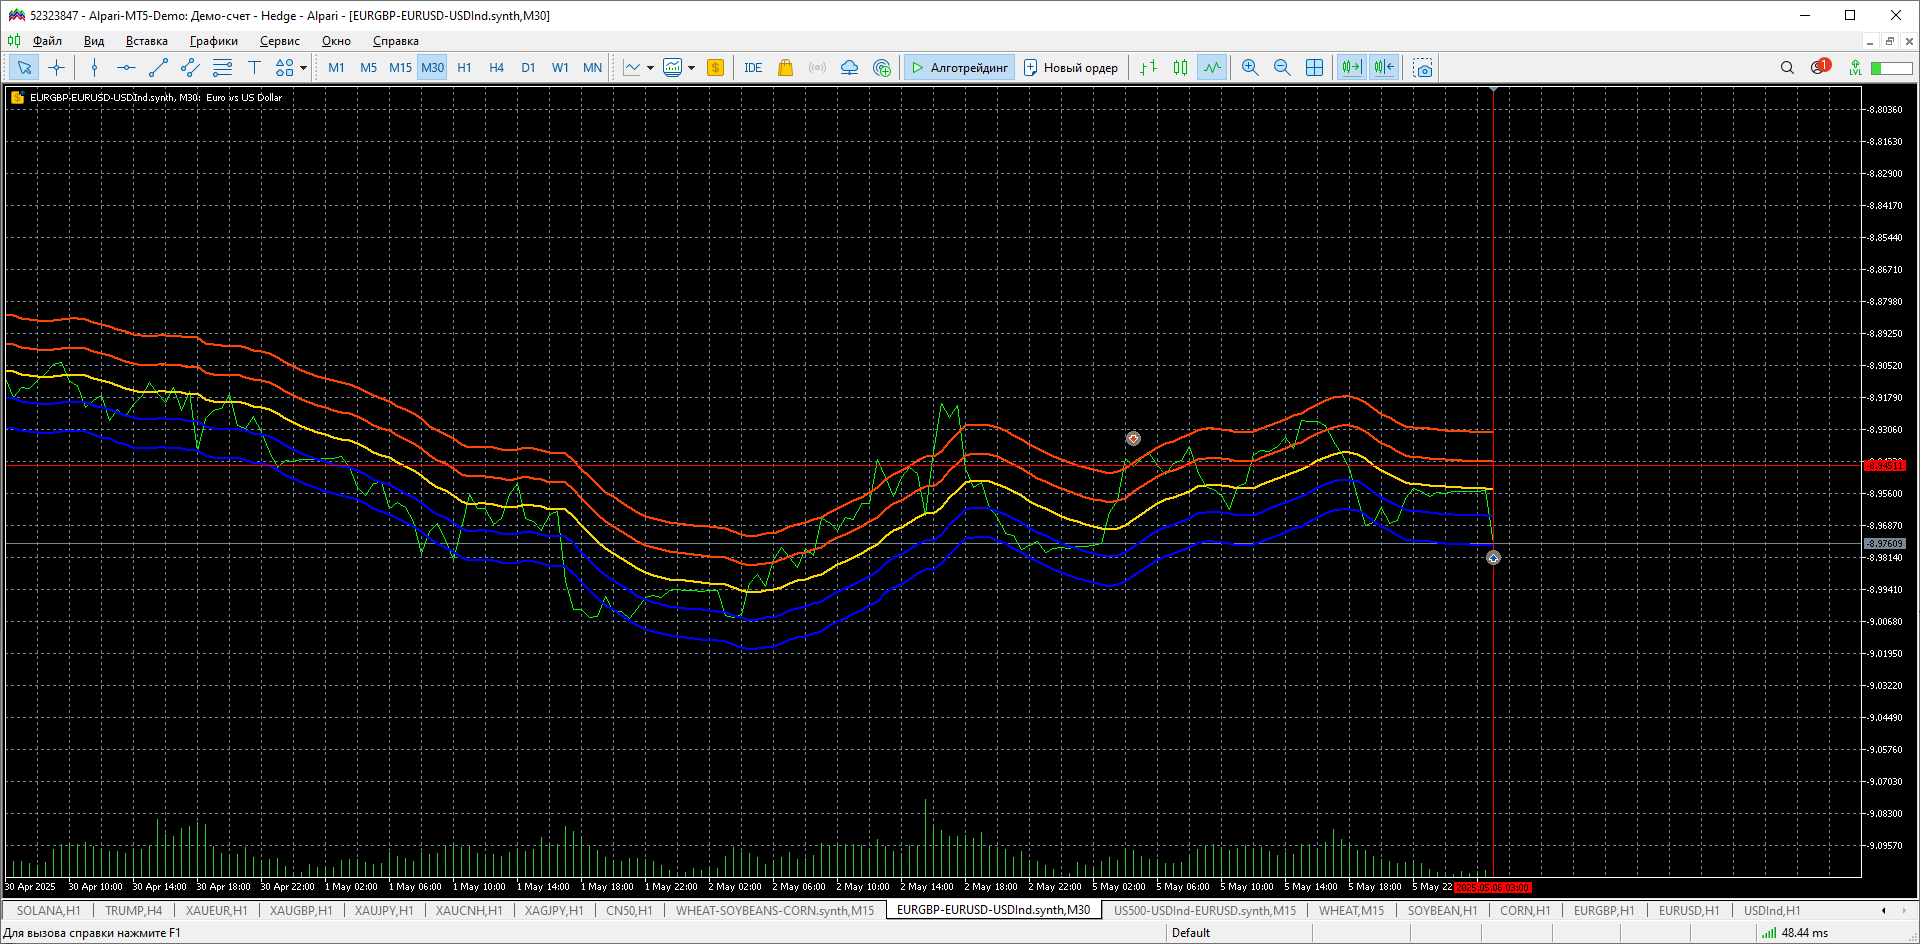
Task: Open the MetaEditor IDE
Action: (x=753, y=68)
